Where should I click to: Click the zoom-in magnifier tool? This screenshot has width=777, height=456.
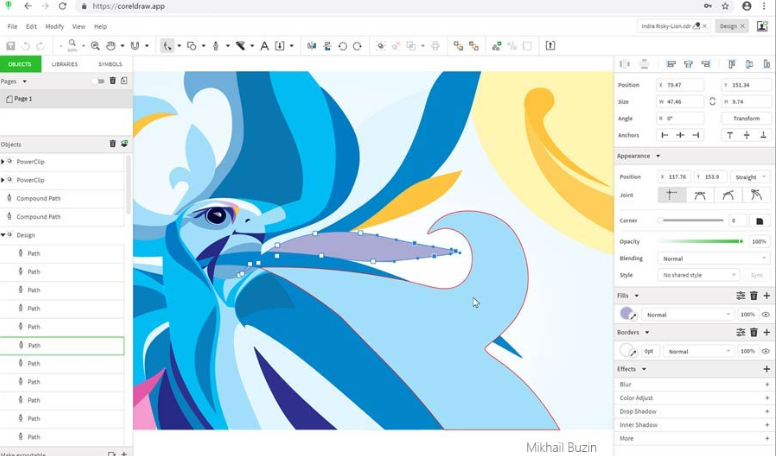[95, 46]
